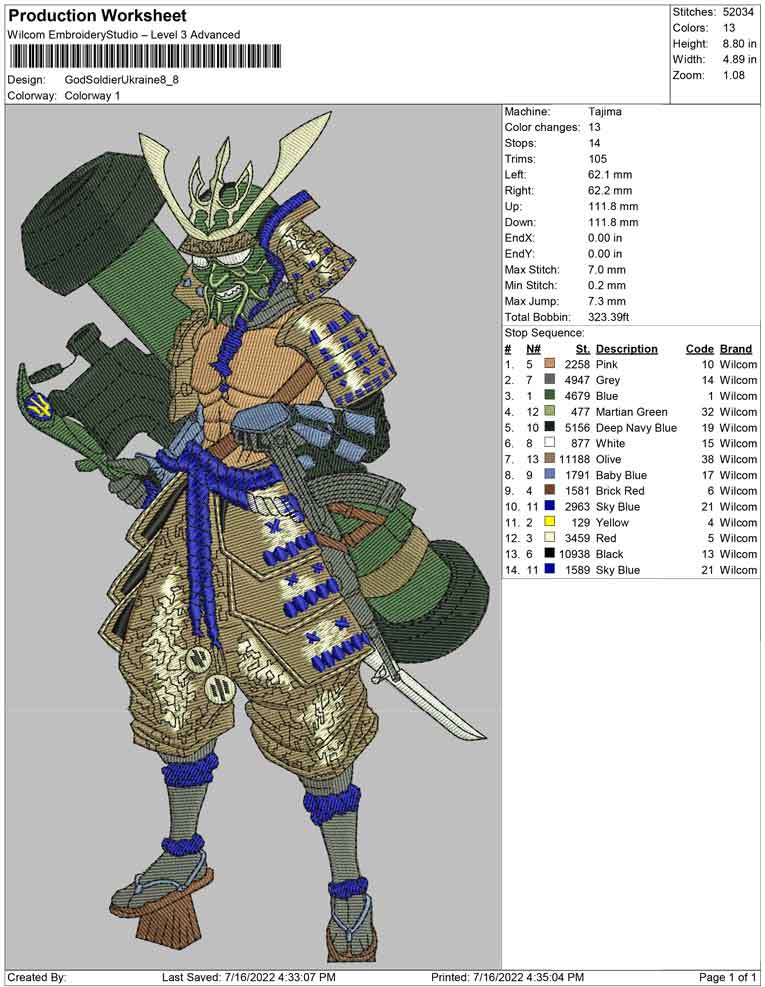Image resolution: width=765 pixels, height=987 pixels.
Task: Select the Brick Red color swatch
Action: [x=550, y=490]
